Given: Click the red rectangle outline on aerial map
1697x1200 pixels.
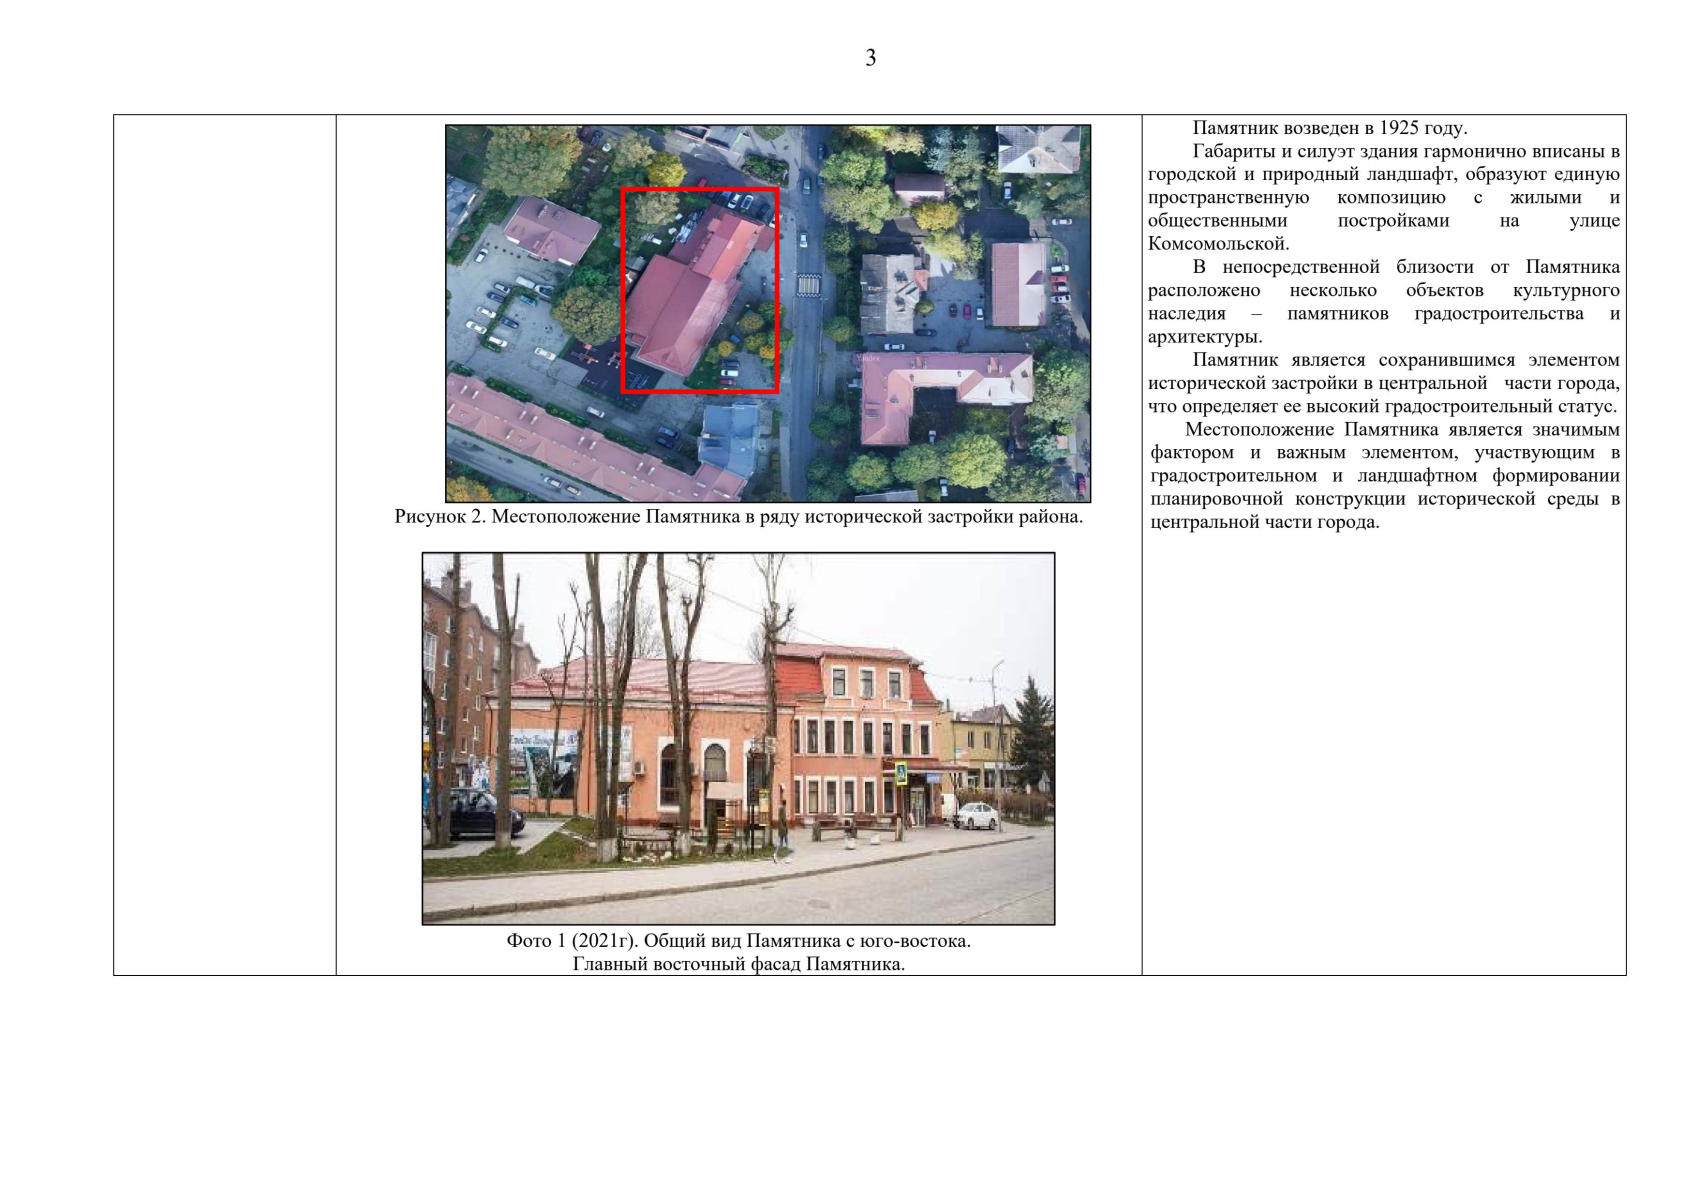Looking at the screenshot, I should point(624,290).
